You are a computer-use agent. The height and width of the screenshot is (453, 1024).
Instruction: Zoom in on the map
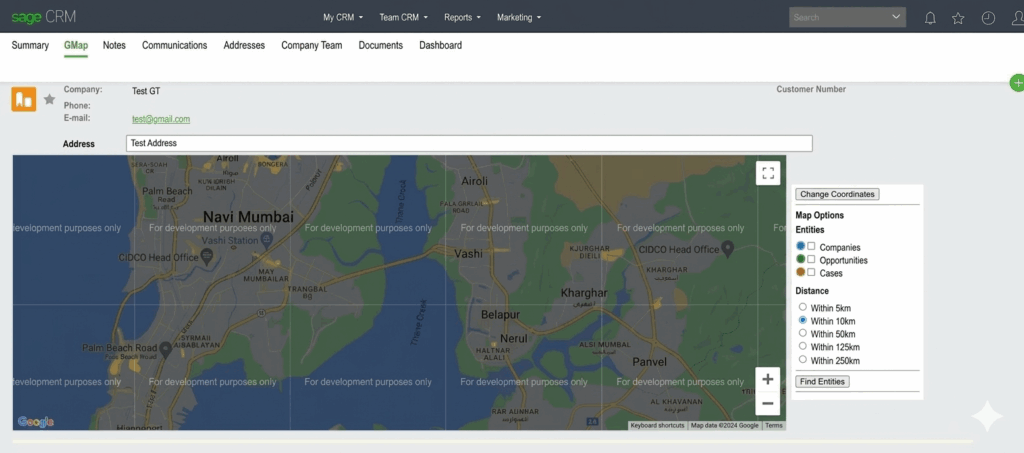tap(767, 379)
